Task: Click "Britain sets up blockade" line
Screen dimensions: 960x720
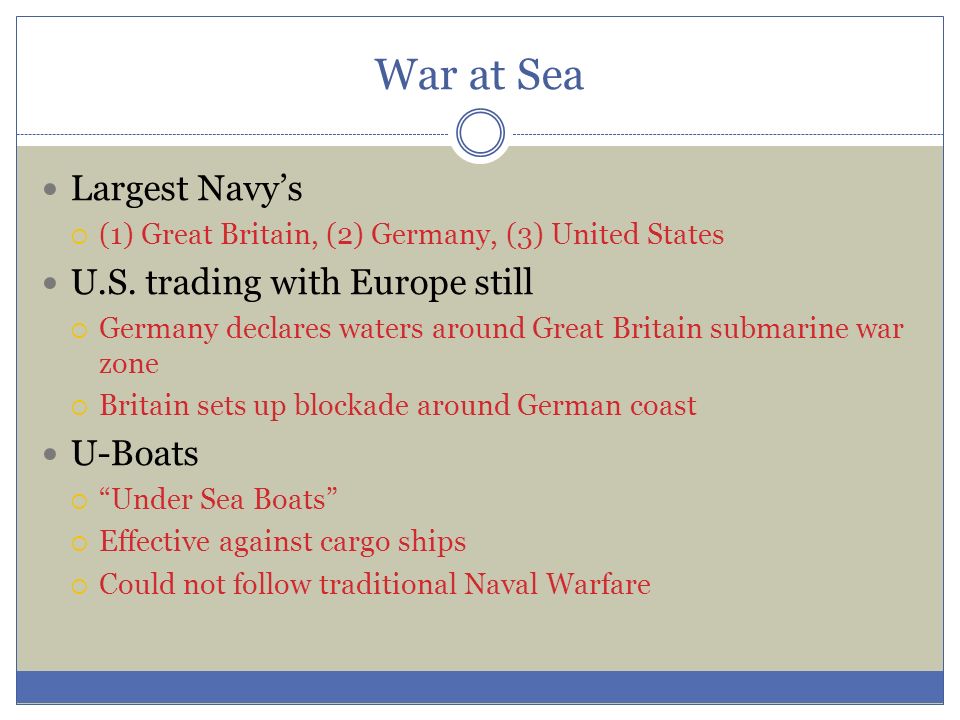Action: 398,406
